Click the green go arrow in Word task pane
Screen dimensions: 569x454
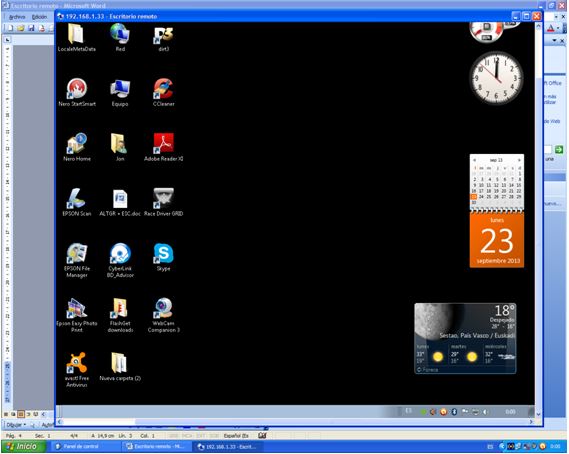click(x=559, y=149)
